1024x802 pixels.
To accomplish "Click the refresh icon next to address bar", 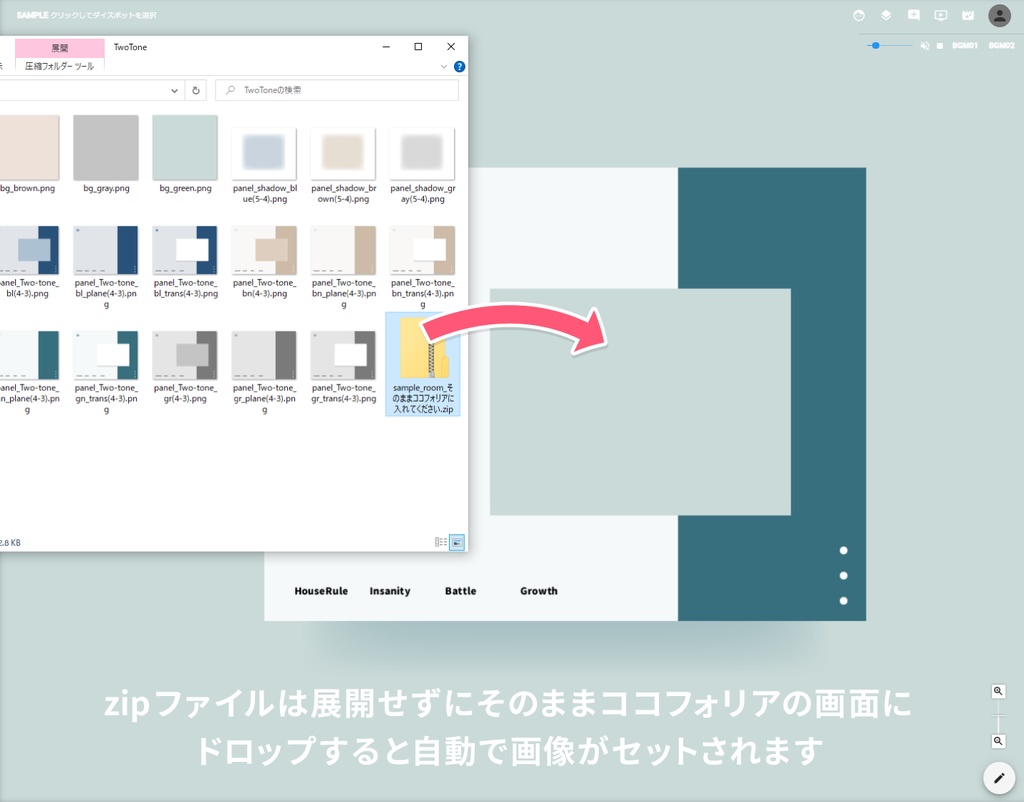I will tap(196, 89).
